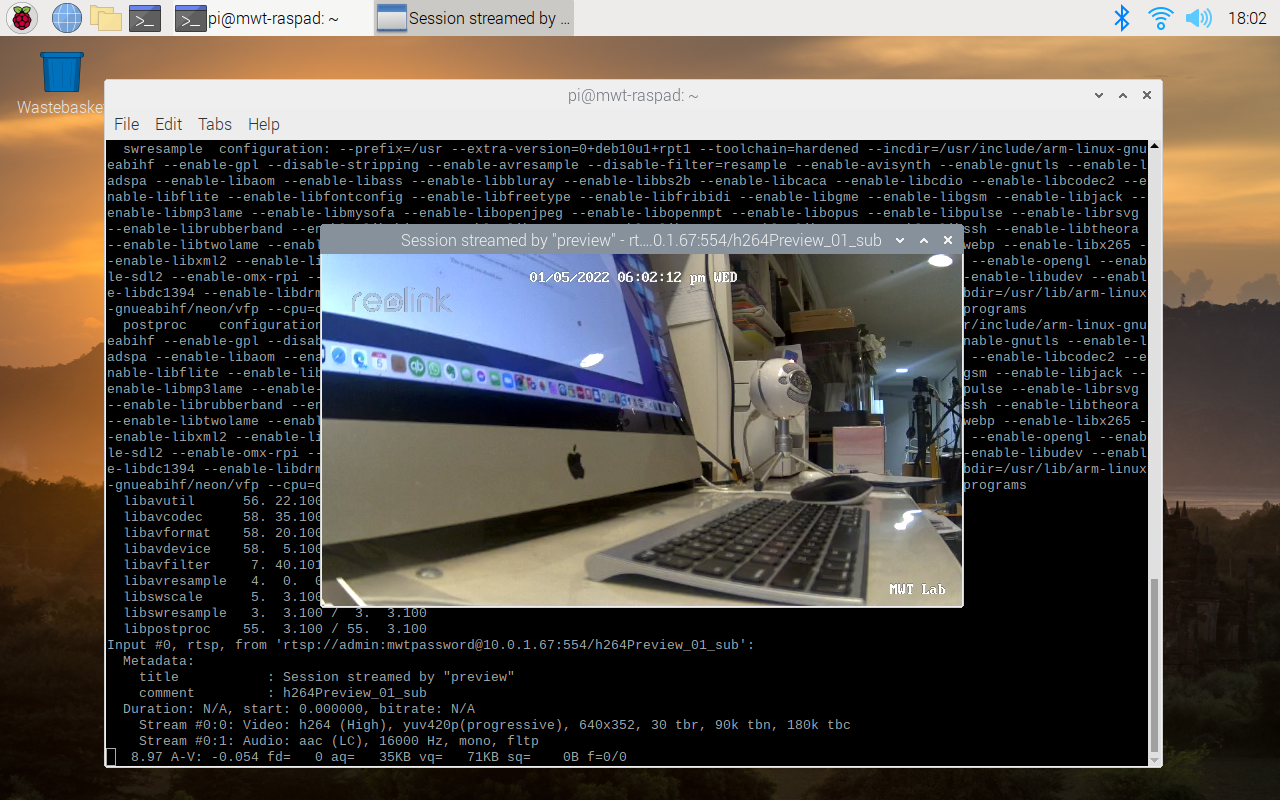Screen dimensions: 1280x800
Task: Open the terminal File menu
Action: pyautogui.click(x=127, y=124)
